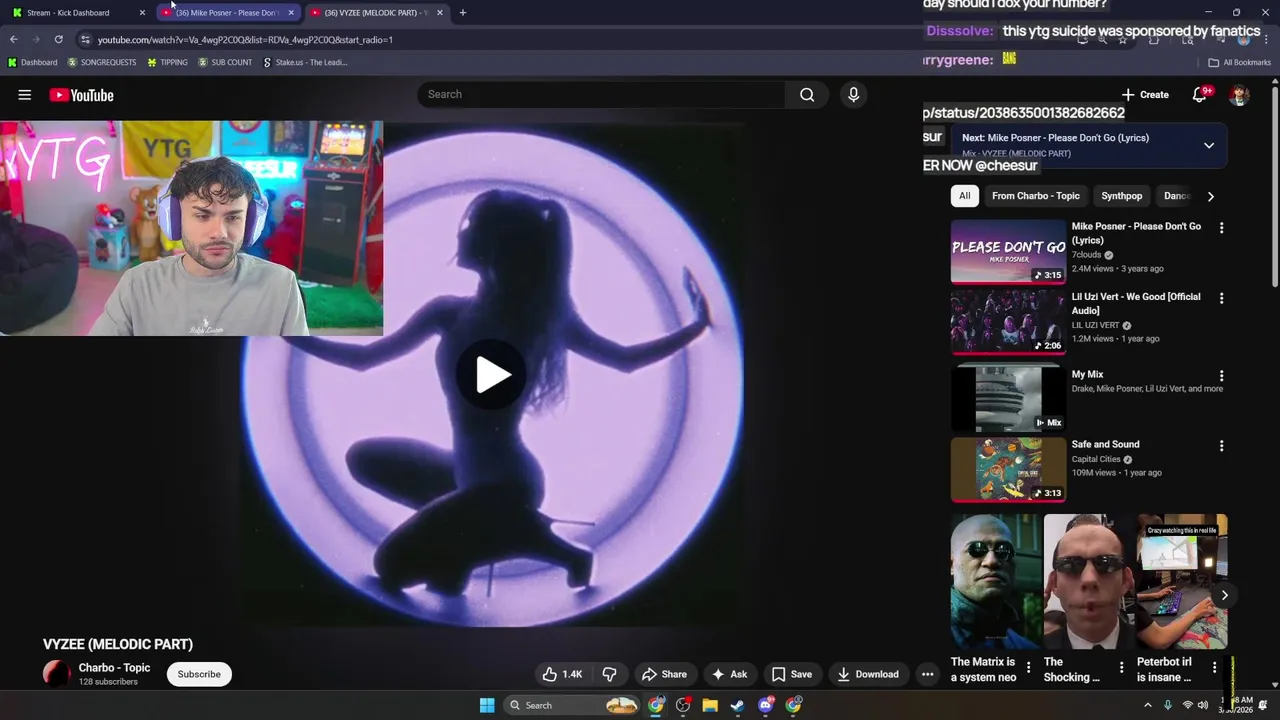This screenshot has width=1280, height=720.
Task: Open the Dashboard bookmark
Action: tap(32, 62)
